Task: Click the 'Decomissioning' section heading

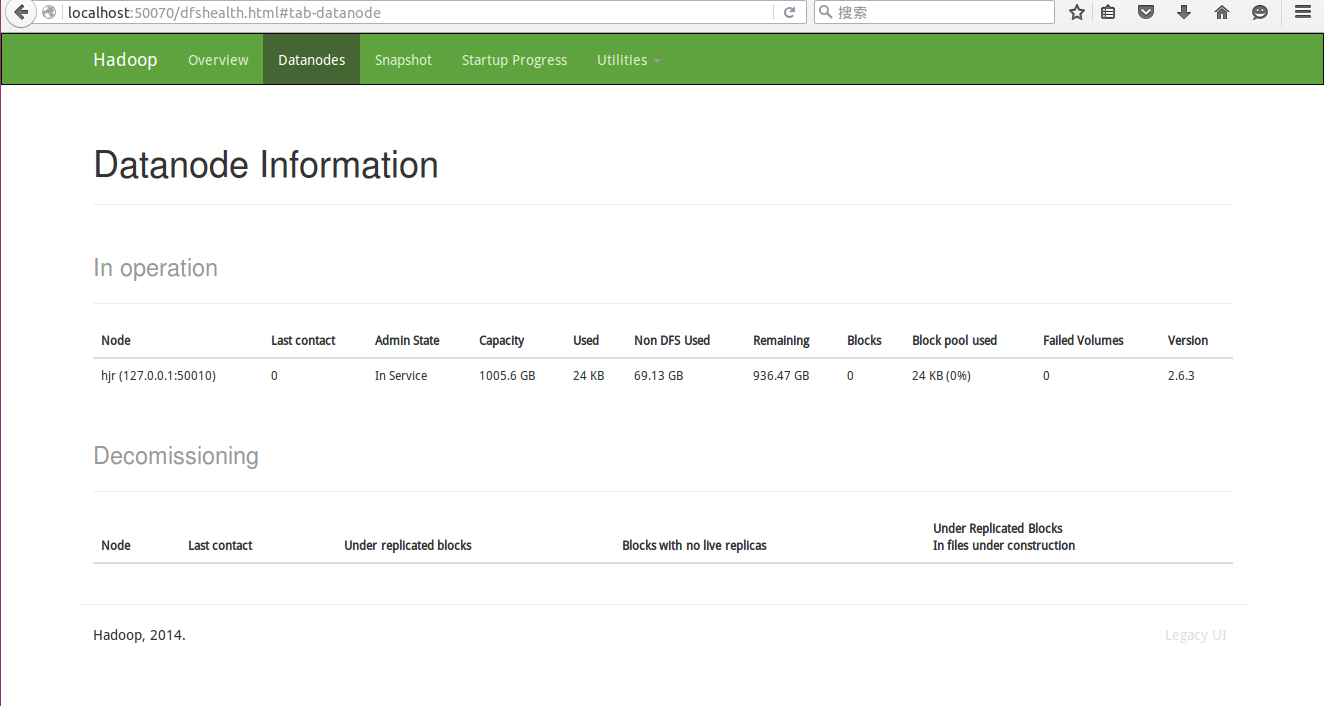Action: 176,456
